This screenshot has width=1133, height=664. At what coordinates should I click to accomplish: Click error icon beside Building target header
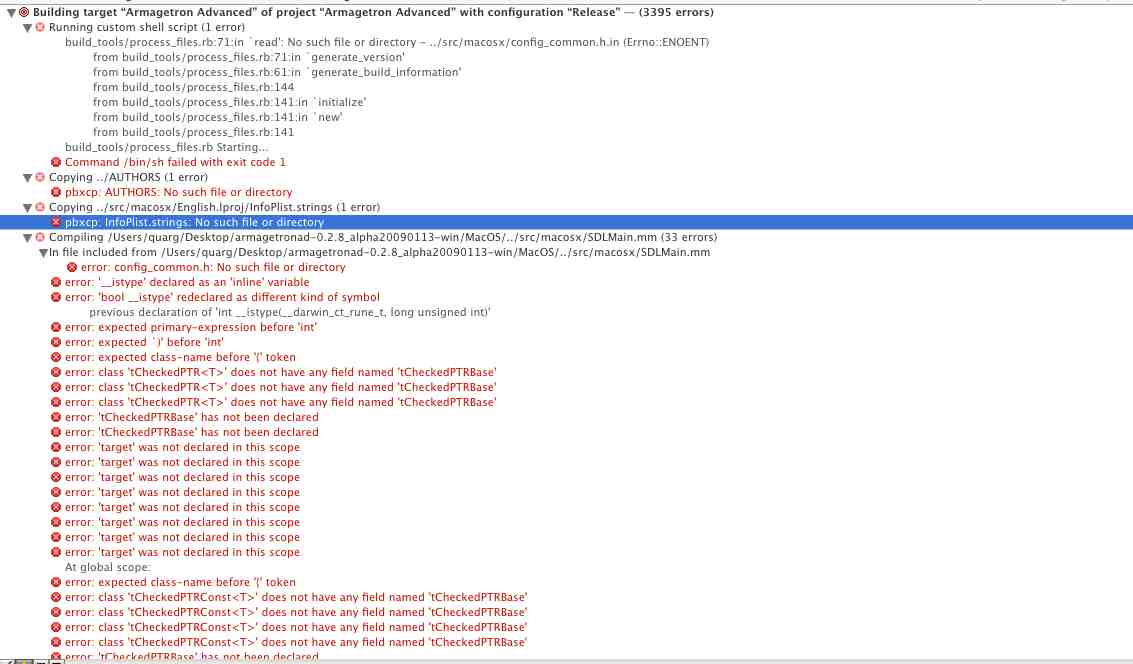pos(24,12)
